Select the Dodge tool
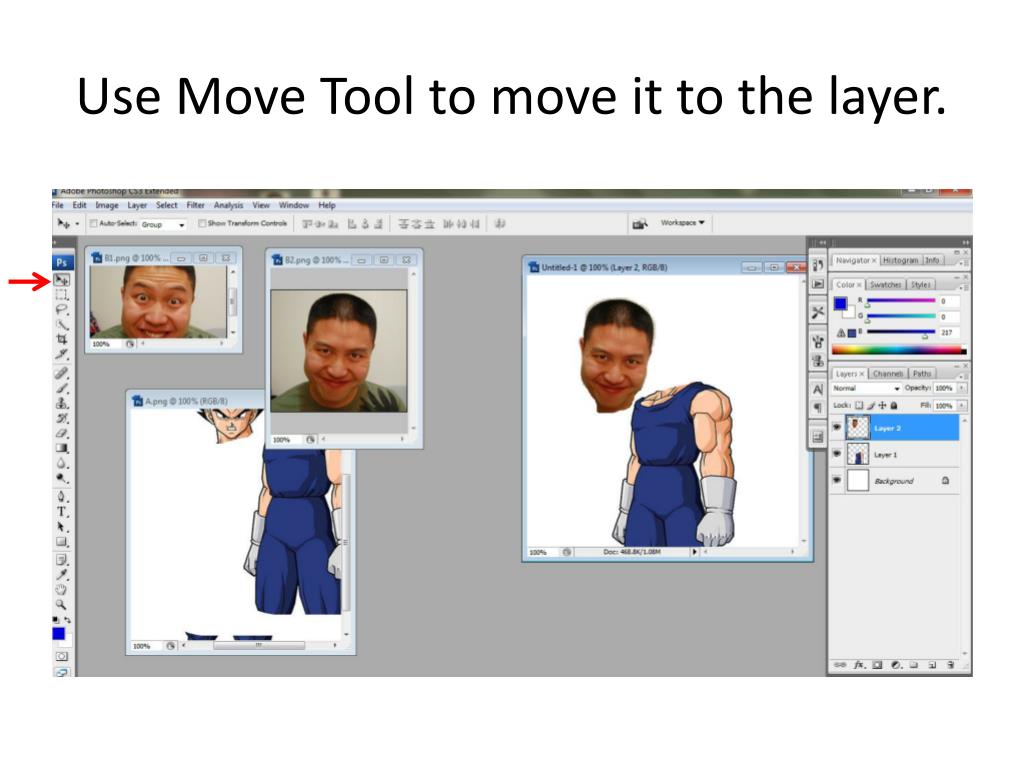The image size is (1024, 768). (x=61, y=478)
